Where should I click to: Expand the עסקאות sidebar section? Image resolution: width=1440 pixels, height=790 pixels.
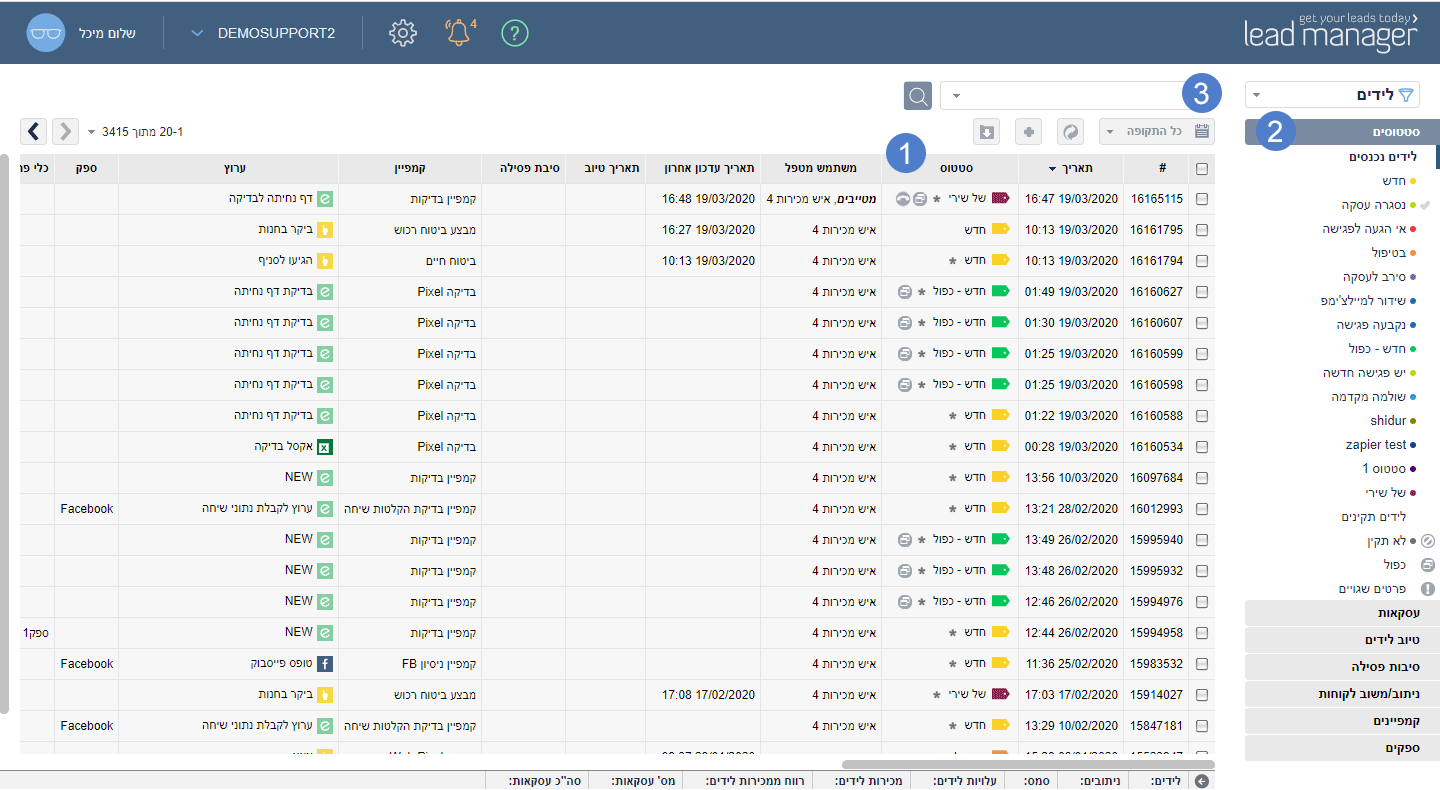click(1342, 613)
